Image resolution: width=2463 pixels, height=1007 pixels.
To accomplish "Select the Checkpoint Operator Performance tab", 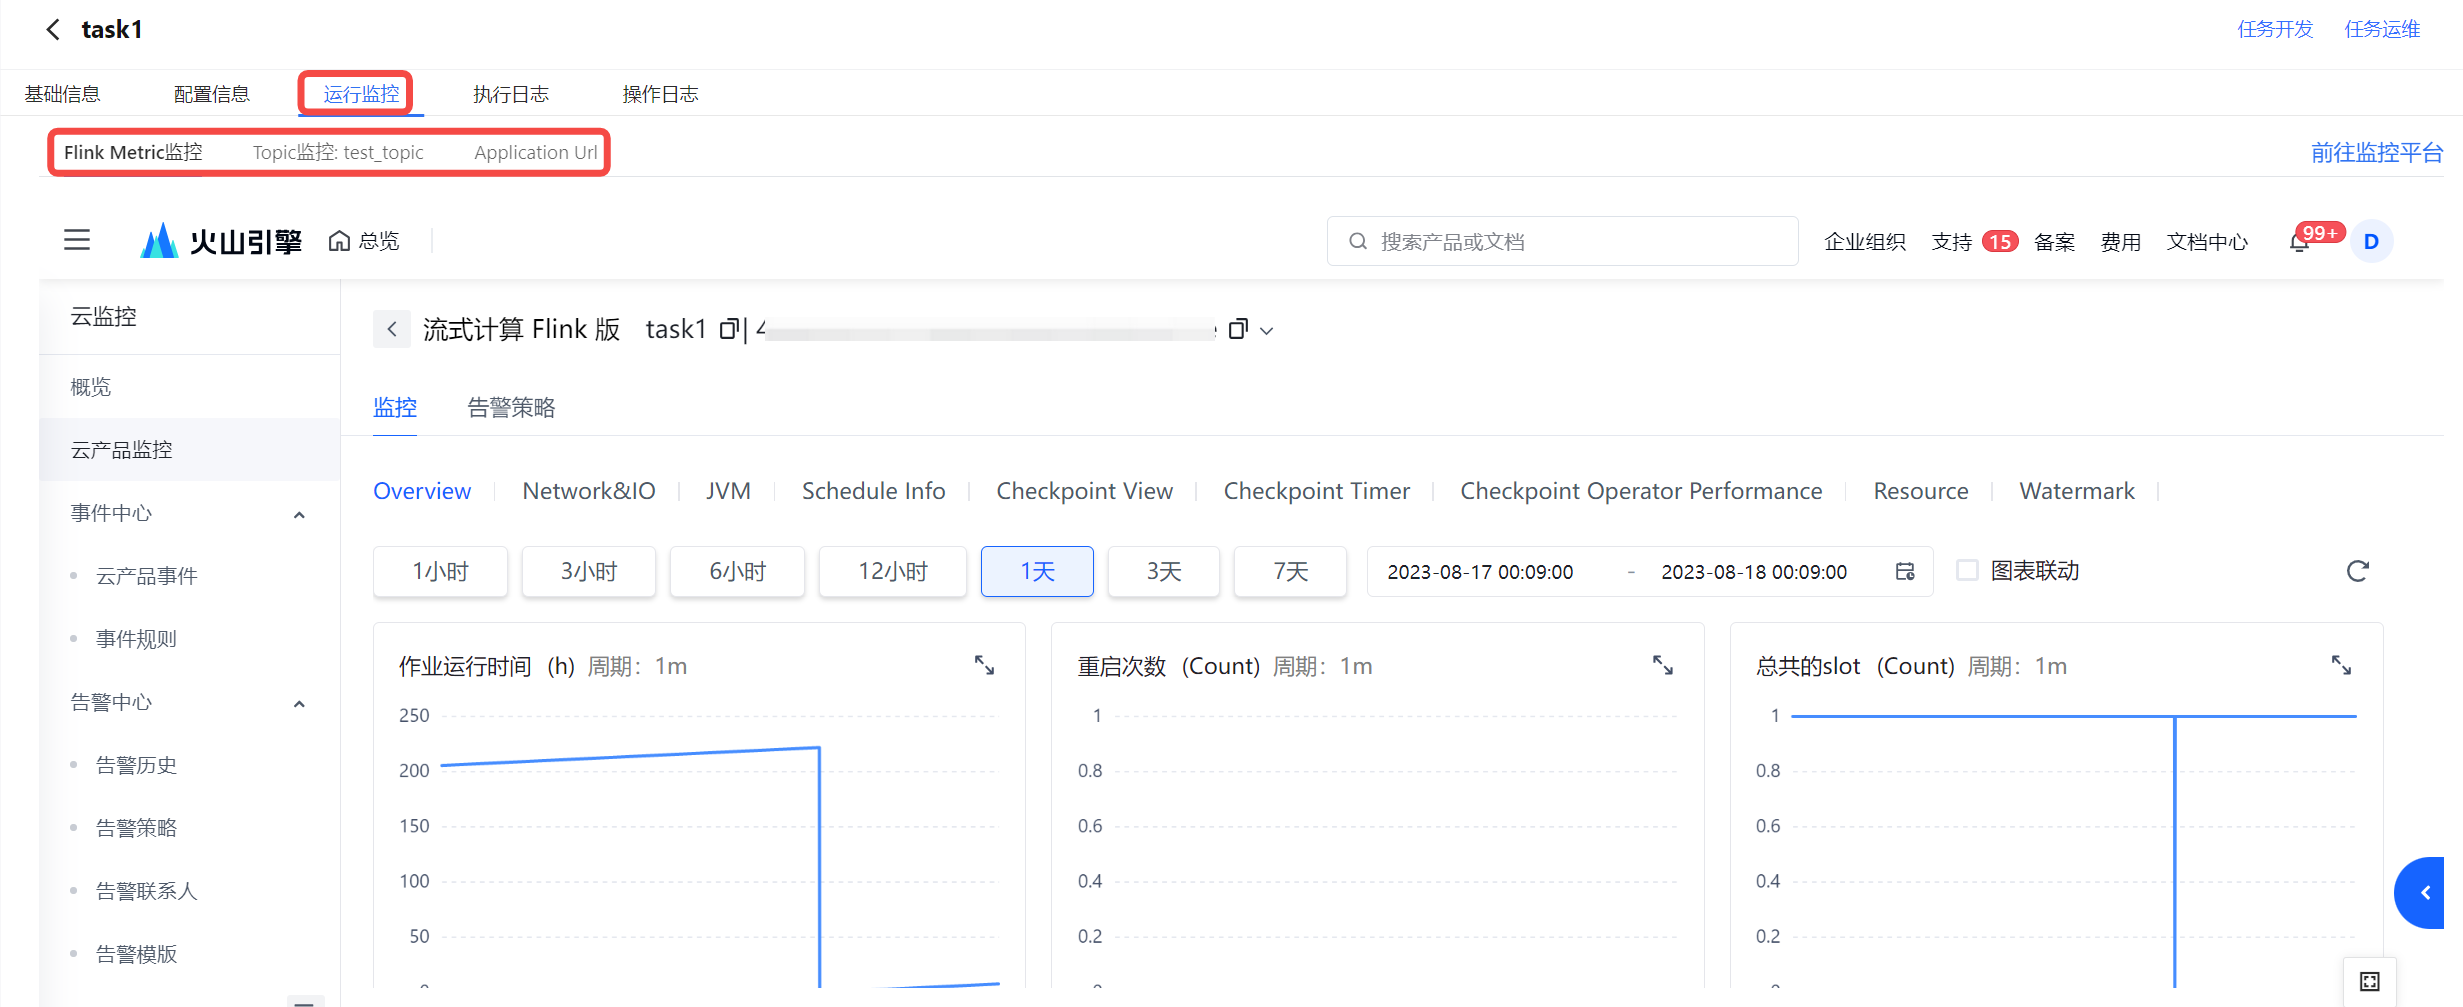I will tap(1641, 491).
